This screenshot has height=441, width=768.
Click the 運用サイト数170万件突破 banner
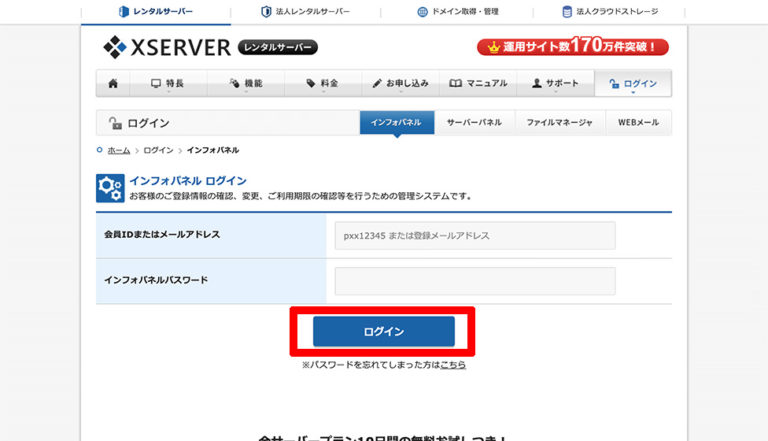point(573,47)
